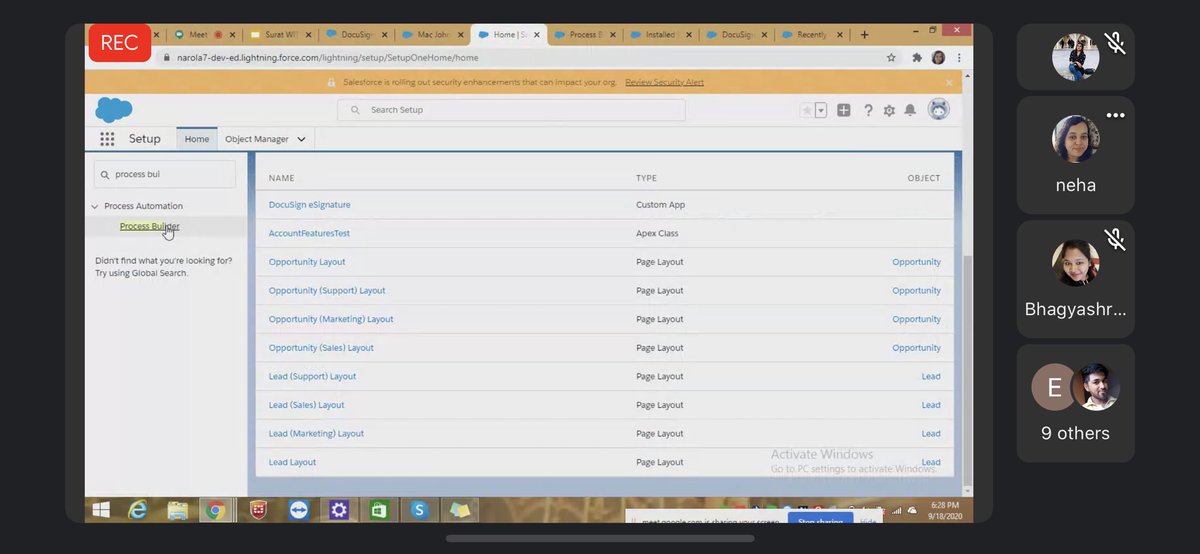The width and height of the screenshot is (1200, 554).
Task: Open the Lead (Support) Layout link
Action: tap(312, 377)
